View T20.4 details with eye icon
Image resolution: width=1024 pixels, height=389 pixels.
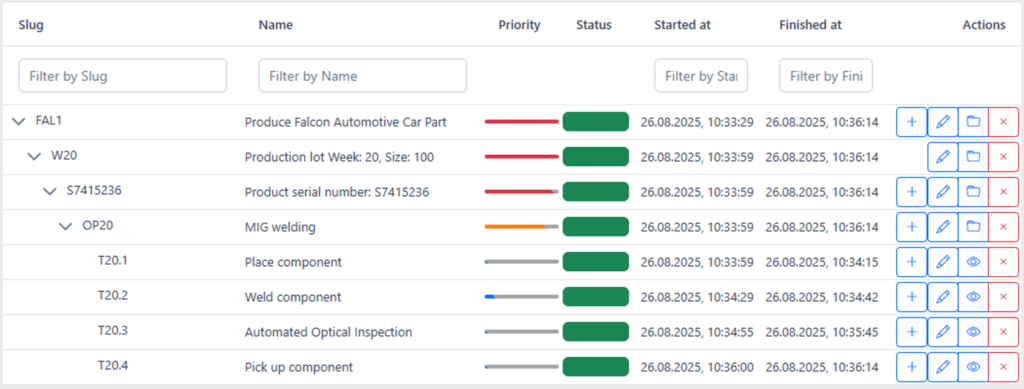(973, 367)
